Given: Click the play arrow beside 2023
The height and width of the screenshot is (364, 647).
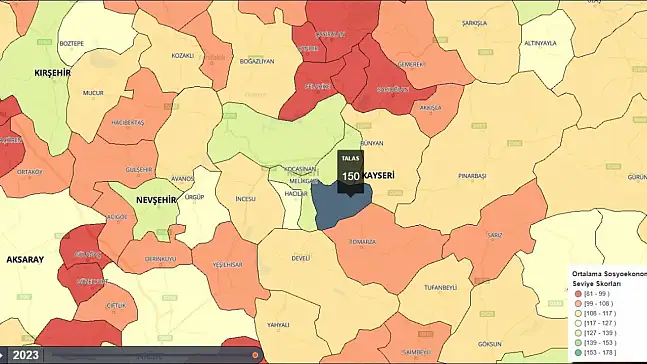Looking at the screenshot, I should pyautogui.click(x=2, y=355).
